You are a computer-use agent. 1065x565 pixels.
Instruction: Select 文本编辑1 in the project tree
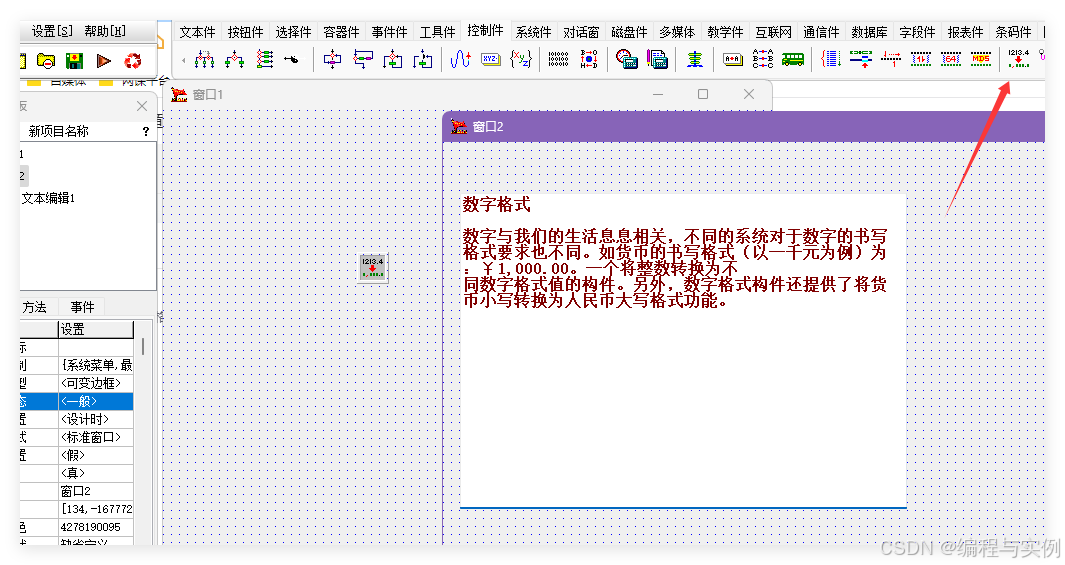(48, 198)
